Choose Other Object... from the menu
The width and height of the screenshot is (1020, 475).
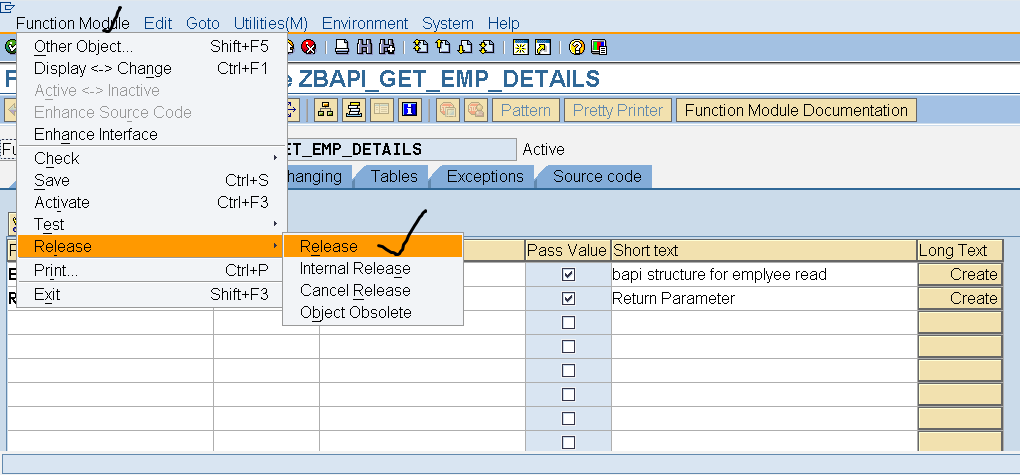[x=151, y=47]
